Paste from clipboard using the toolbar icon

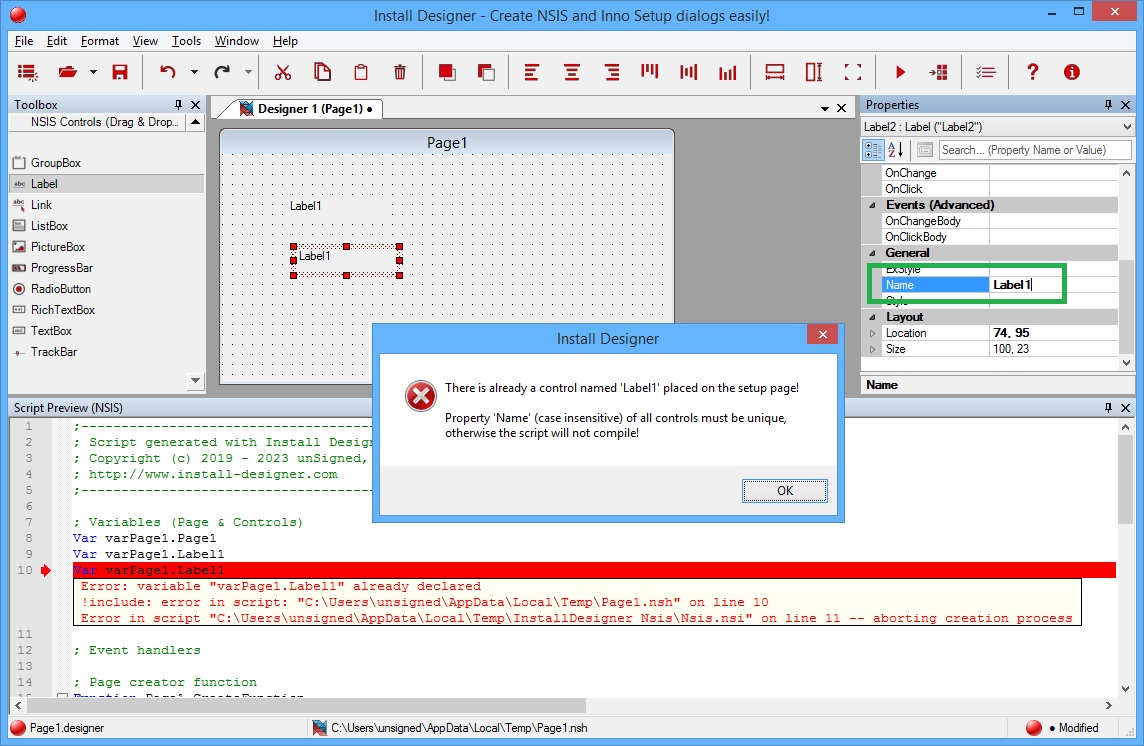pos(360,72)
